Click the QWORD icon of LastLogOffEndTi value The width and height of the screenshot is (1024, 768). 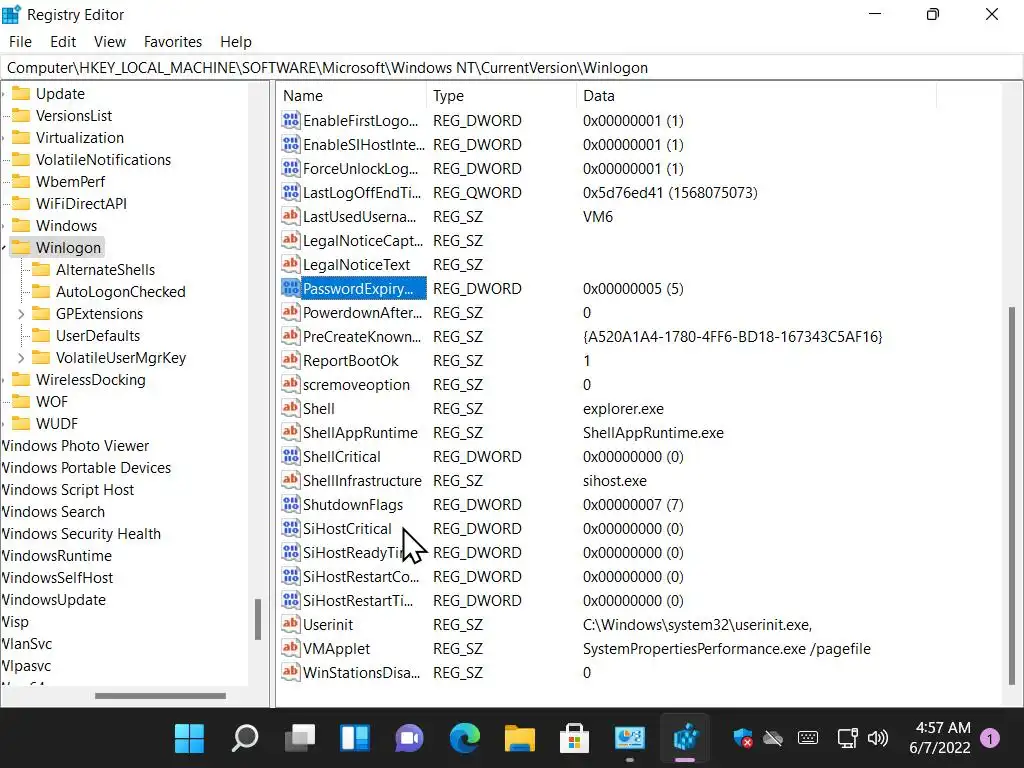pos(291,193)
